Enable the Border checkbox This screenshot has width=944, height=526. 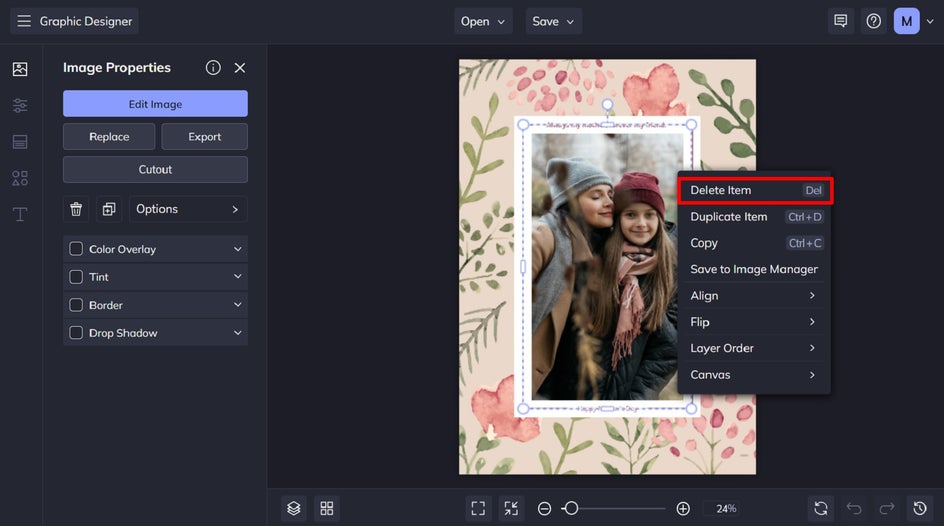pos(76,305)
